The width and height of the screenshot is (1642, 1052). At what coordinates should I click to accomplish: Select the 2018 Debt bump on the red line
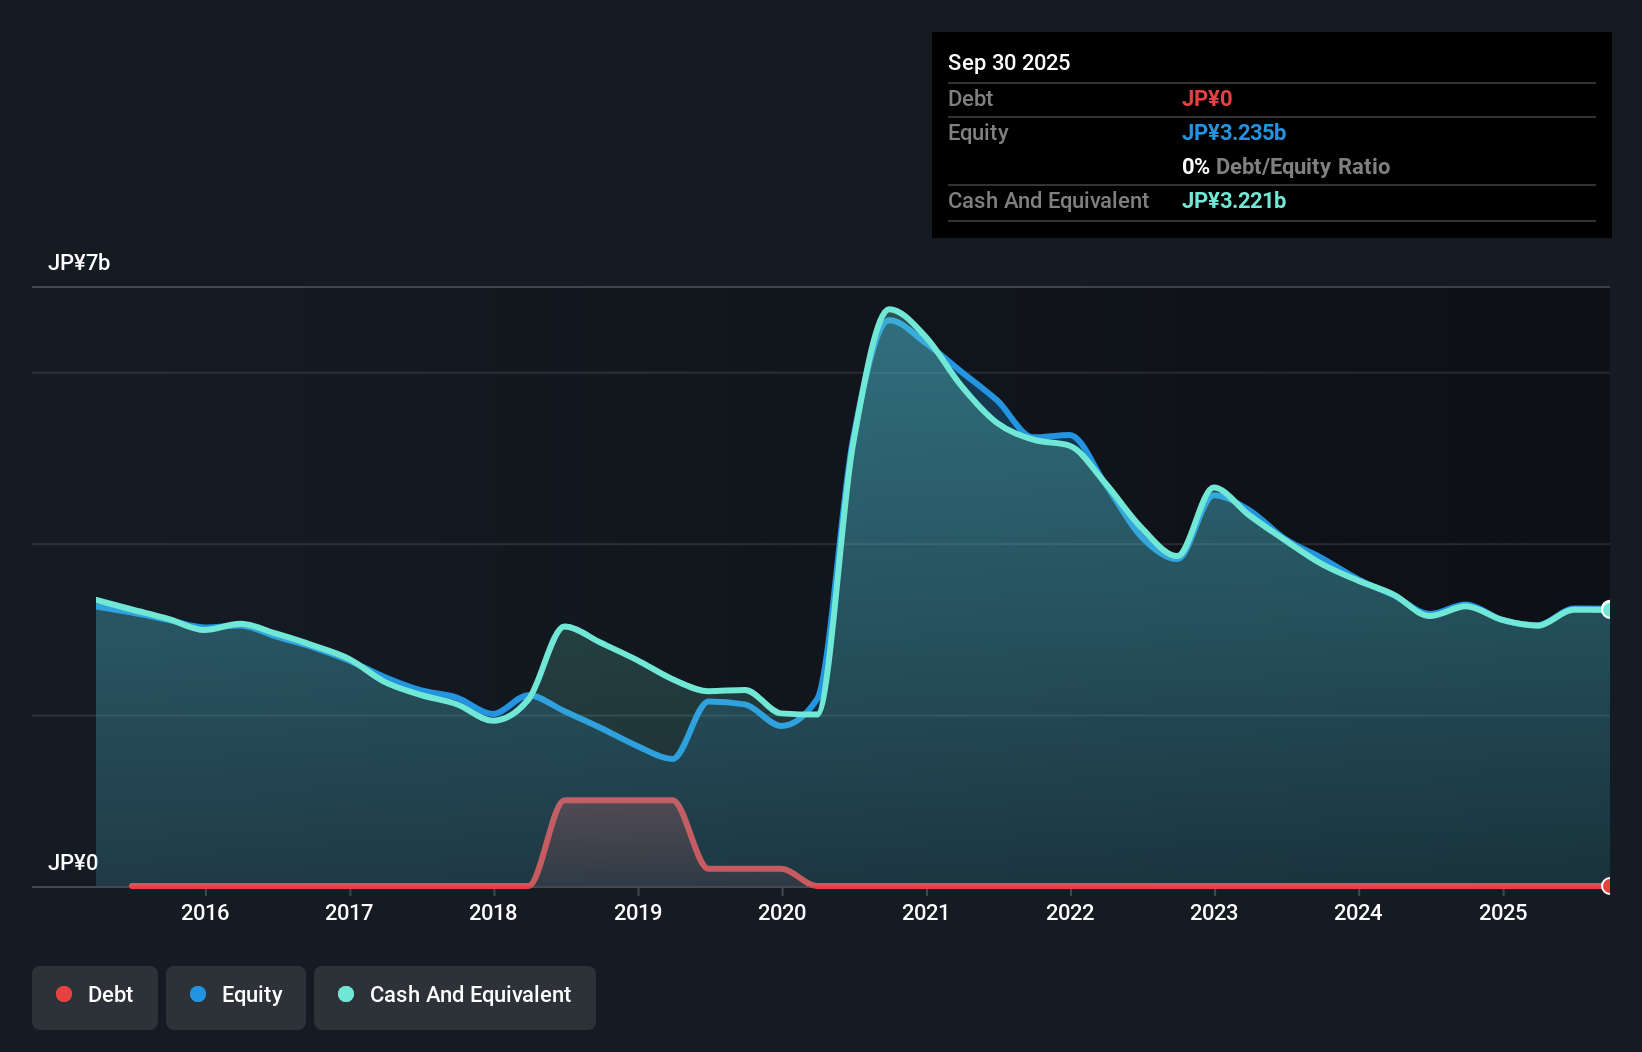620,800
